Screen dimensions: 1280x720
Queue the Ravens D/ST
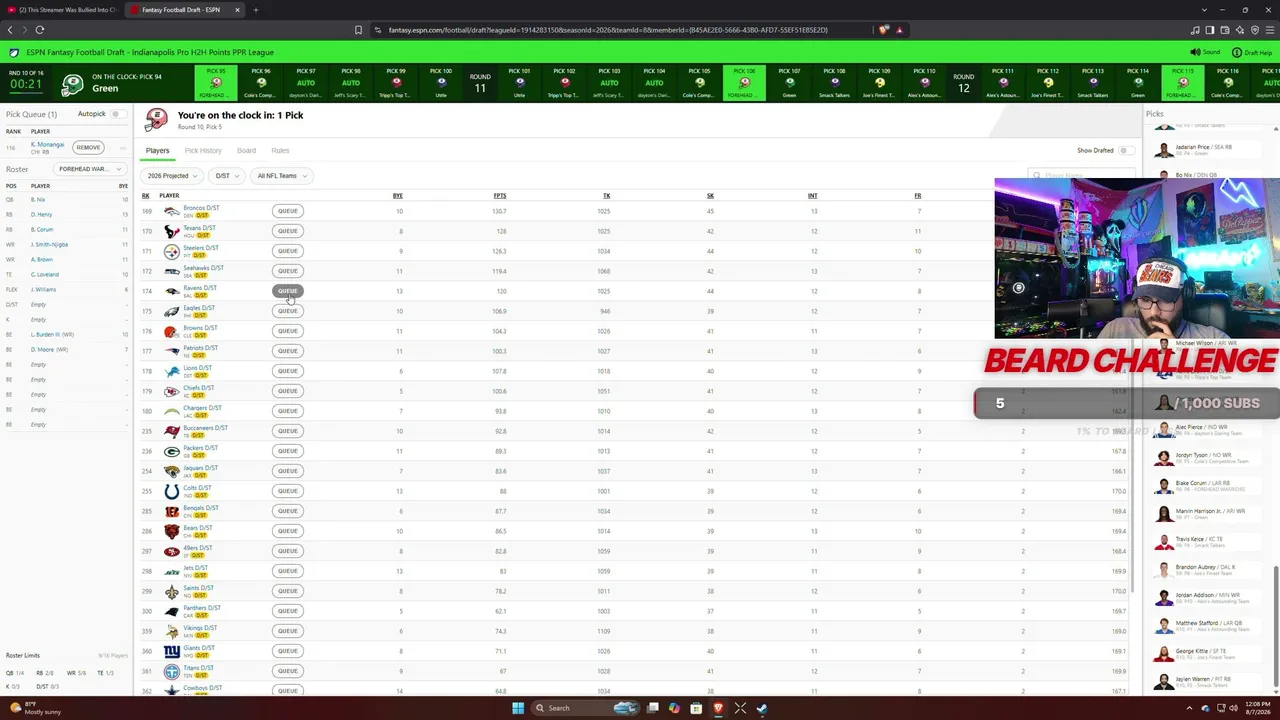(288, 291)
